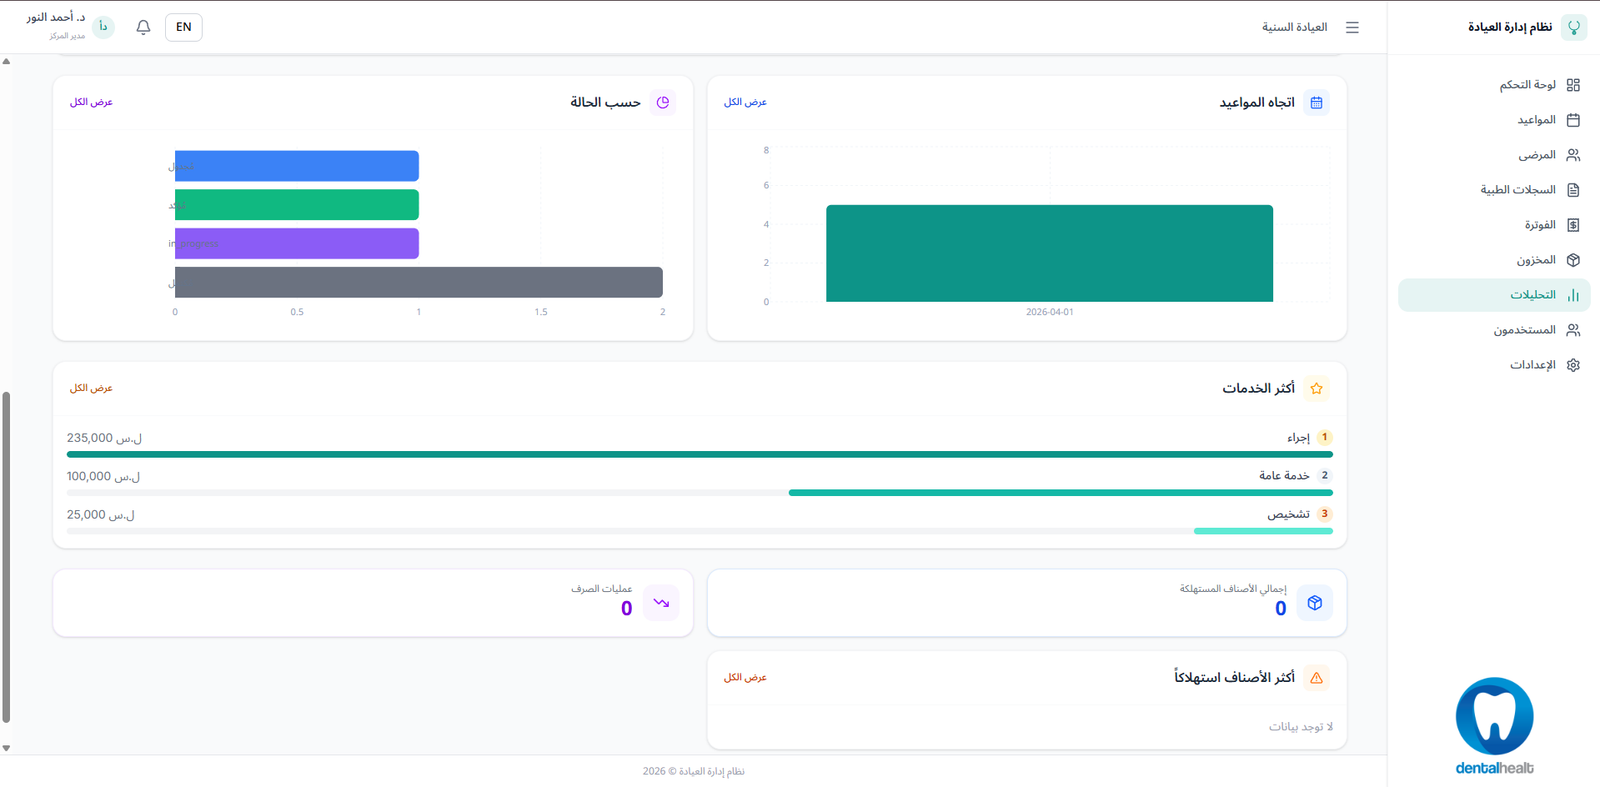The width and height of the screenshot is (1600, 787).
Task: Click the scrollbar up arrow
Action: [6, 61]
